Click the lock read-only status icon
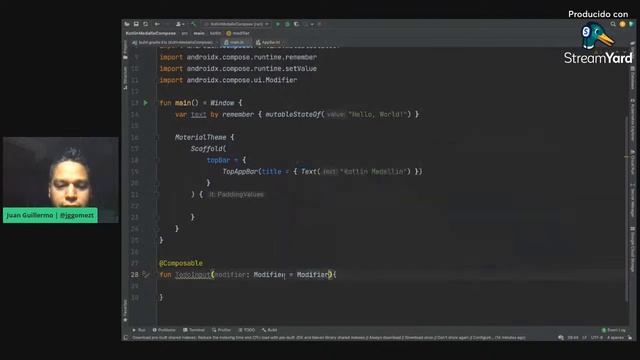This screenshot has width=640, height=360. pyautogui.click(x=630, y=338)
